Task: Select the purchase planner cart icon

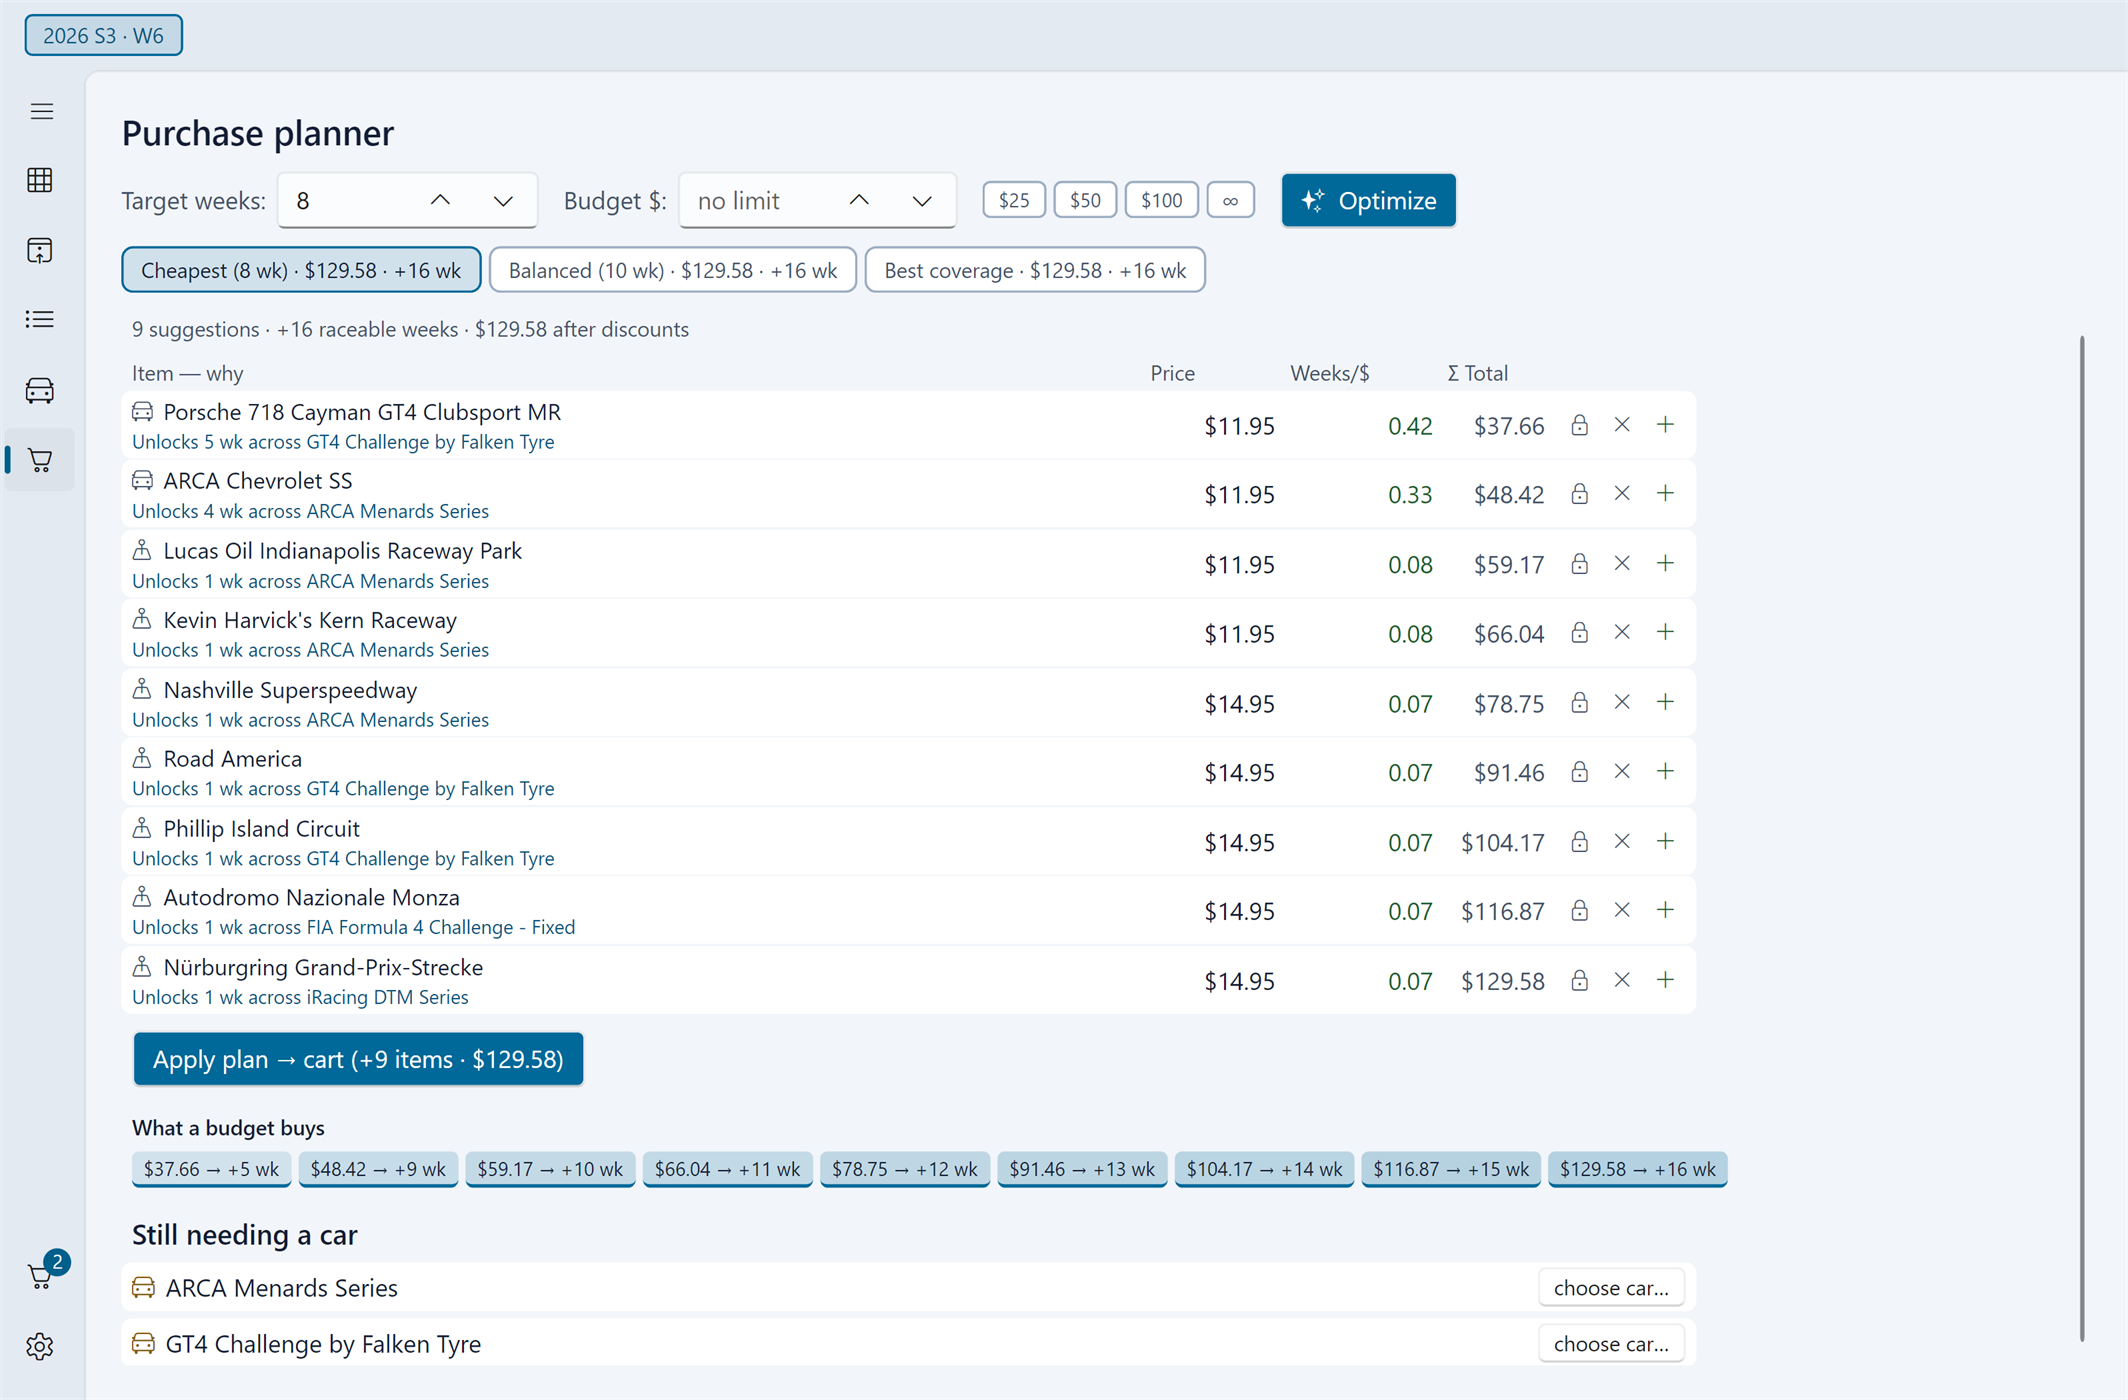Action: (x=40, y=460)
